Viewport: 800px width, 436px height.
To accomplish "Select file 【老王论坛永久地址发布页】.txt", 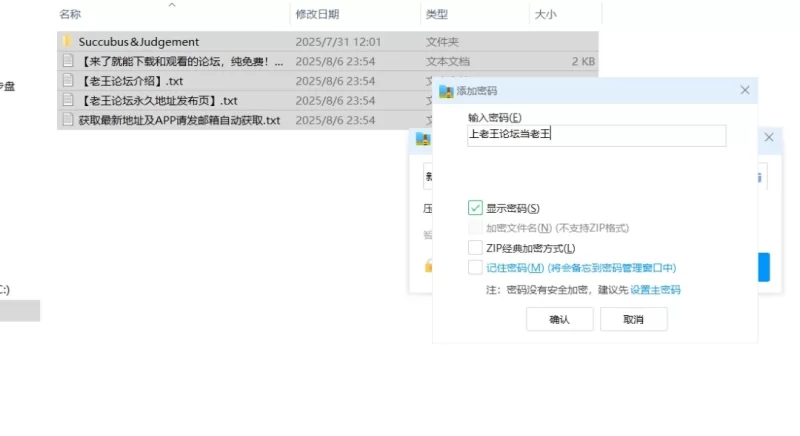I will [159, 100].
